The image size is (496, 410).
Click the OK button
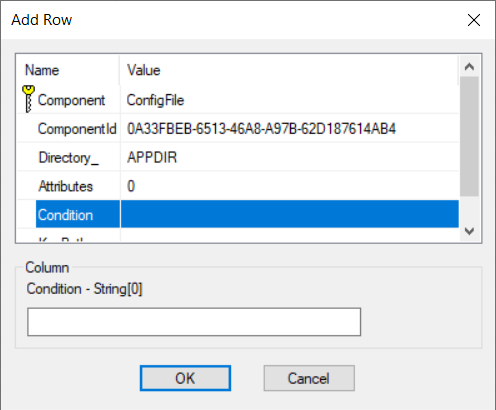[x=185, y=378]
